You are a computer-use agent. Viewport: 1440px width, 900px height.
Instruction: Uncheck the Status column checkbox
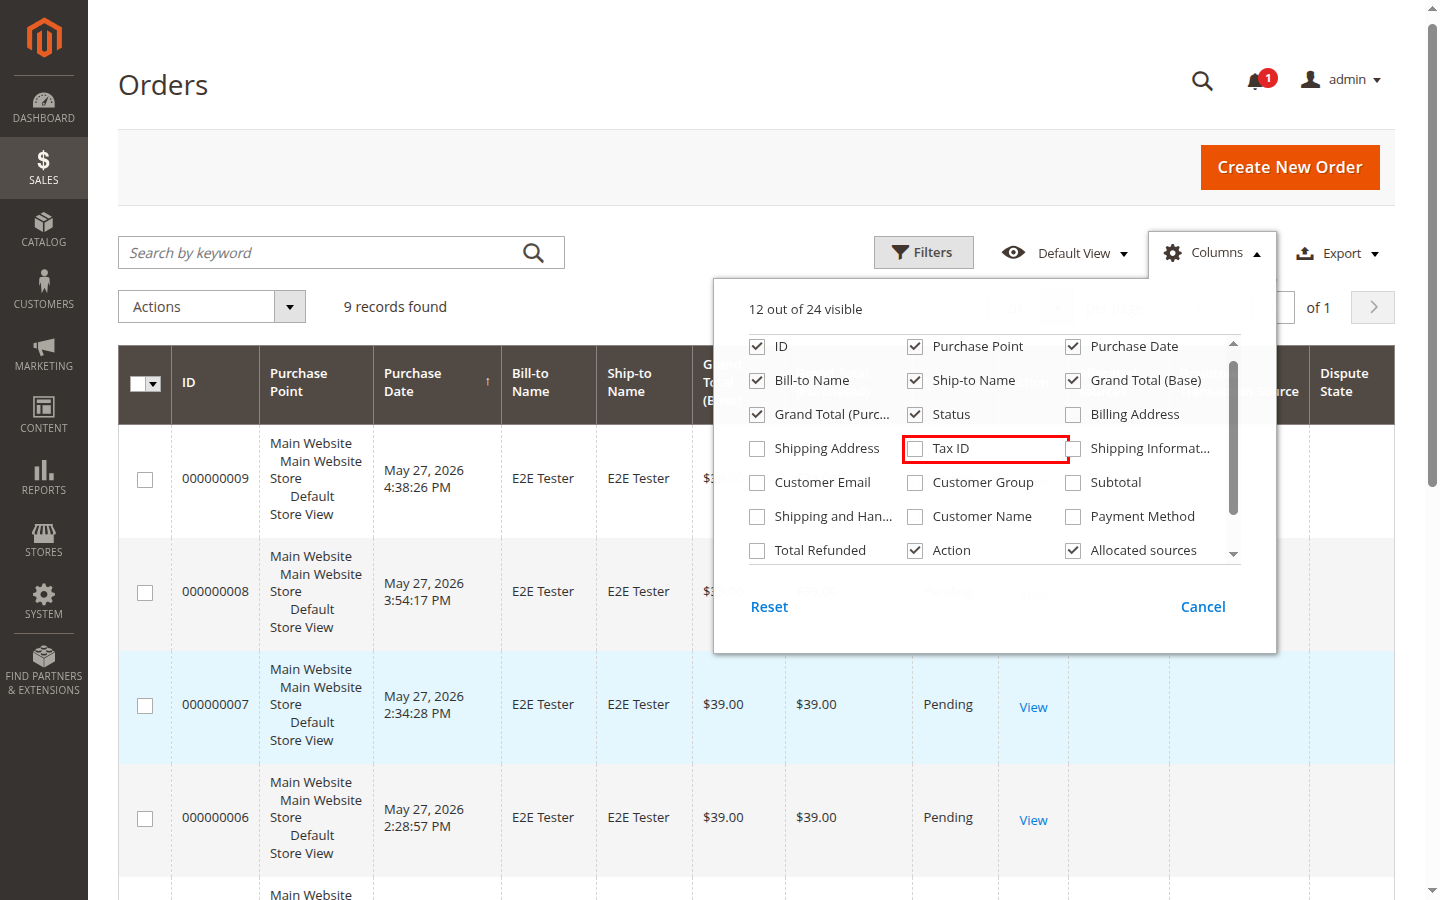pyautogui.click(x=915, y=415)
